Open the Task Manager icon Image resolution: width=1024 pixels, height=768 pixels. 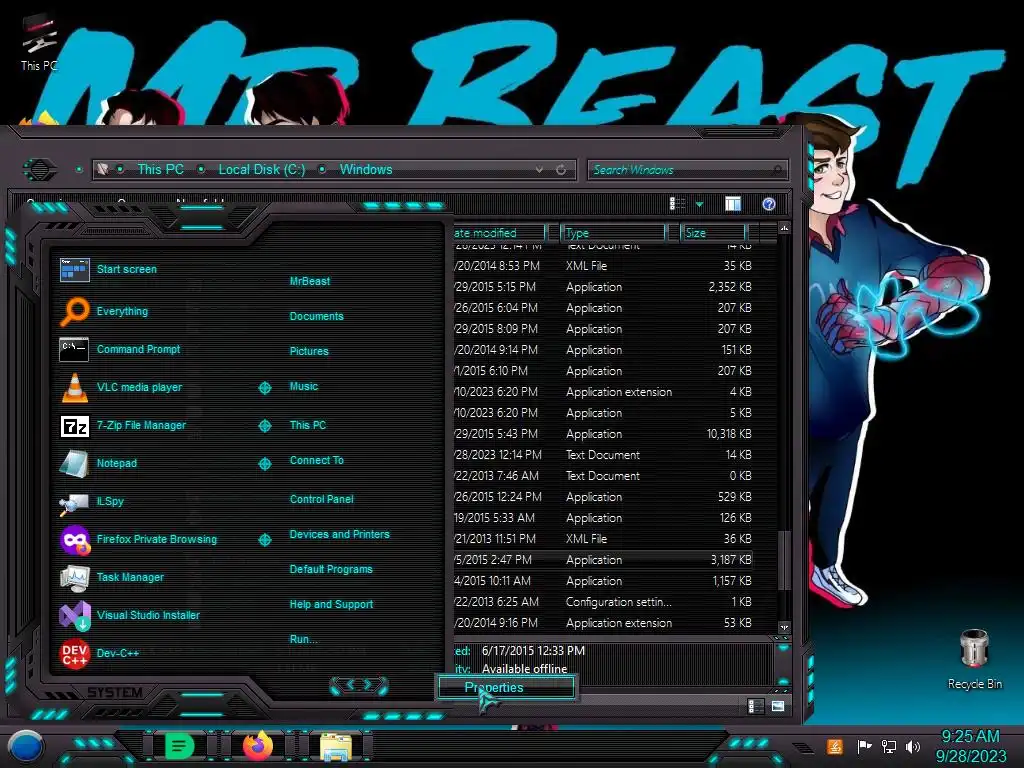coord(74,577)
